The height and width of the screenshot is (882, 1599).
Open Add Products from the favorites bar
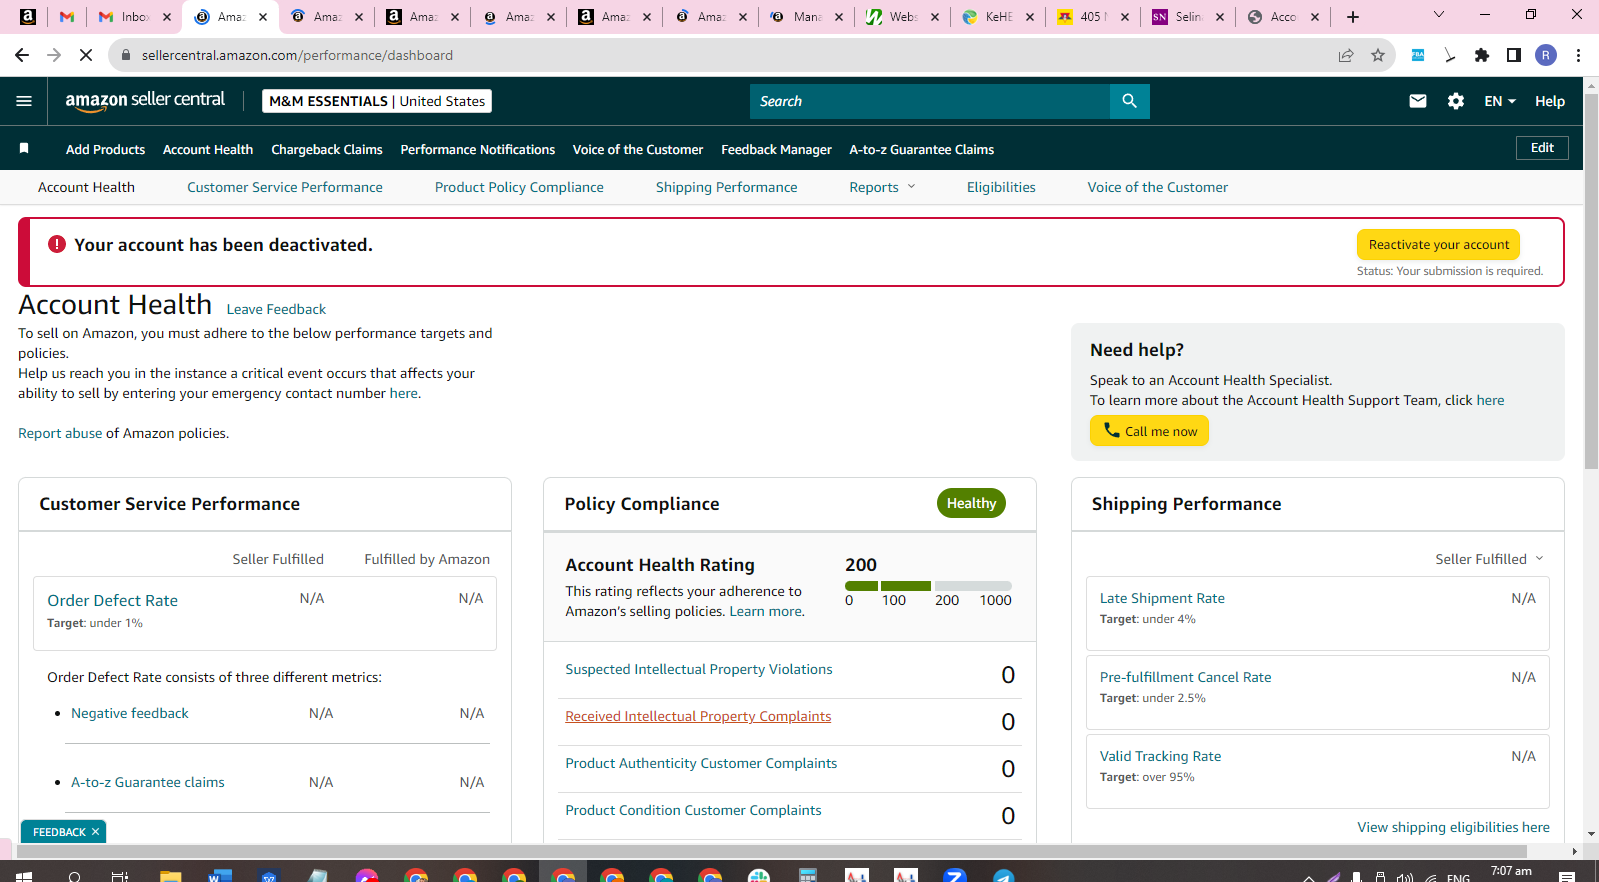(x=105, y=149)
